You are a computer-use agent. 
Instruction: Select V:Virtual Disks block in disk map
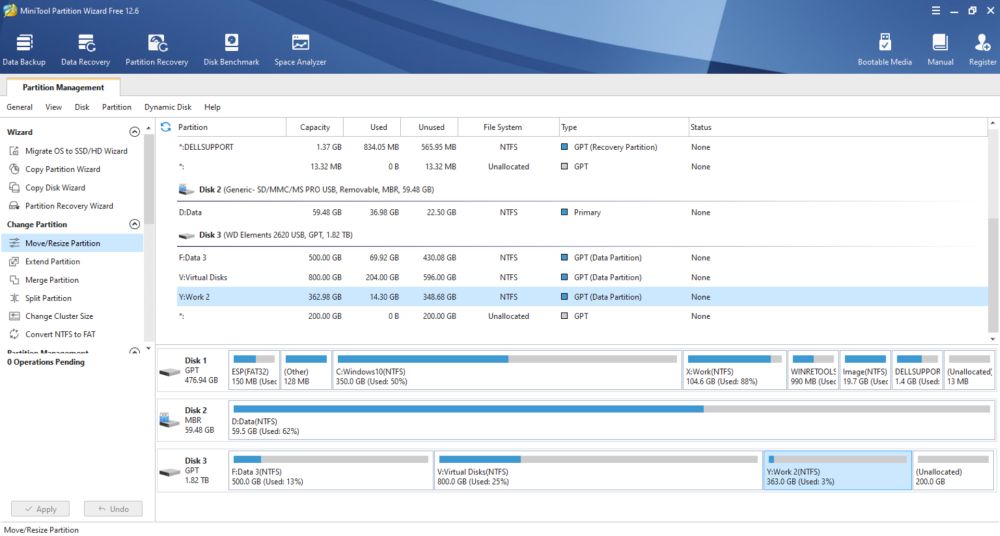point(598,470)
